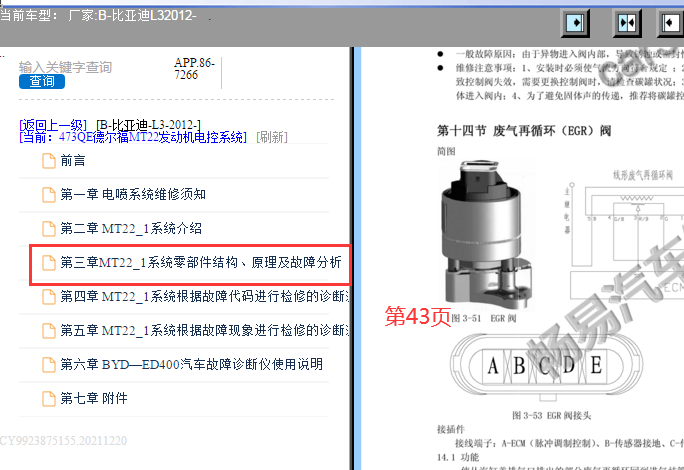Click the document icon beside 第二章
The width and height of the screenshot is (684, 470).
pyautogui.click(x=49, y=229)
